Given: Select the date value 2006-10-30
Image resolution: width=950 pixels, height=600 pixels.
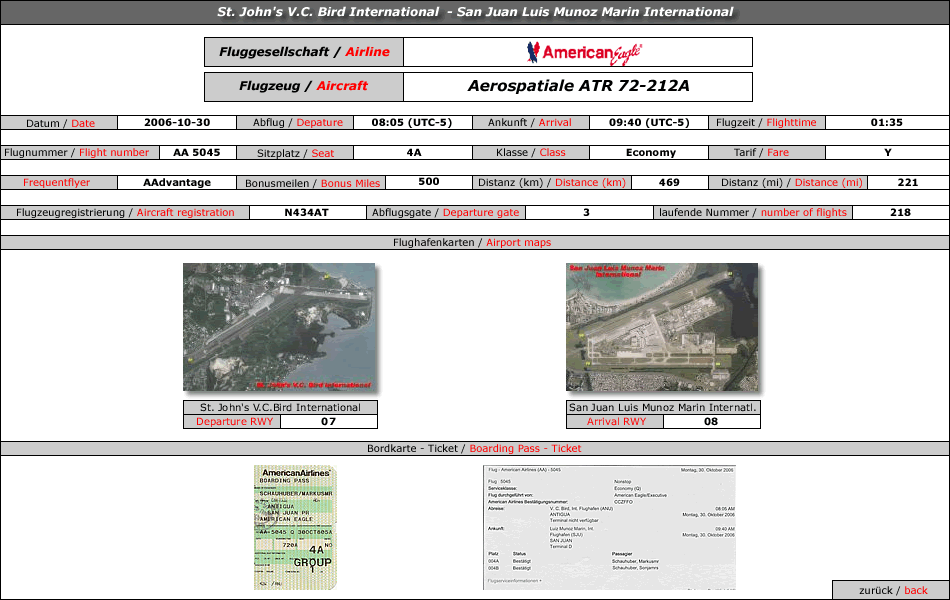Looking at the screenshot, I should (x=177, y=122).
